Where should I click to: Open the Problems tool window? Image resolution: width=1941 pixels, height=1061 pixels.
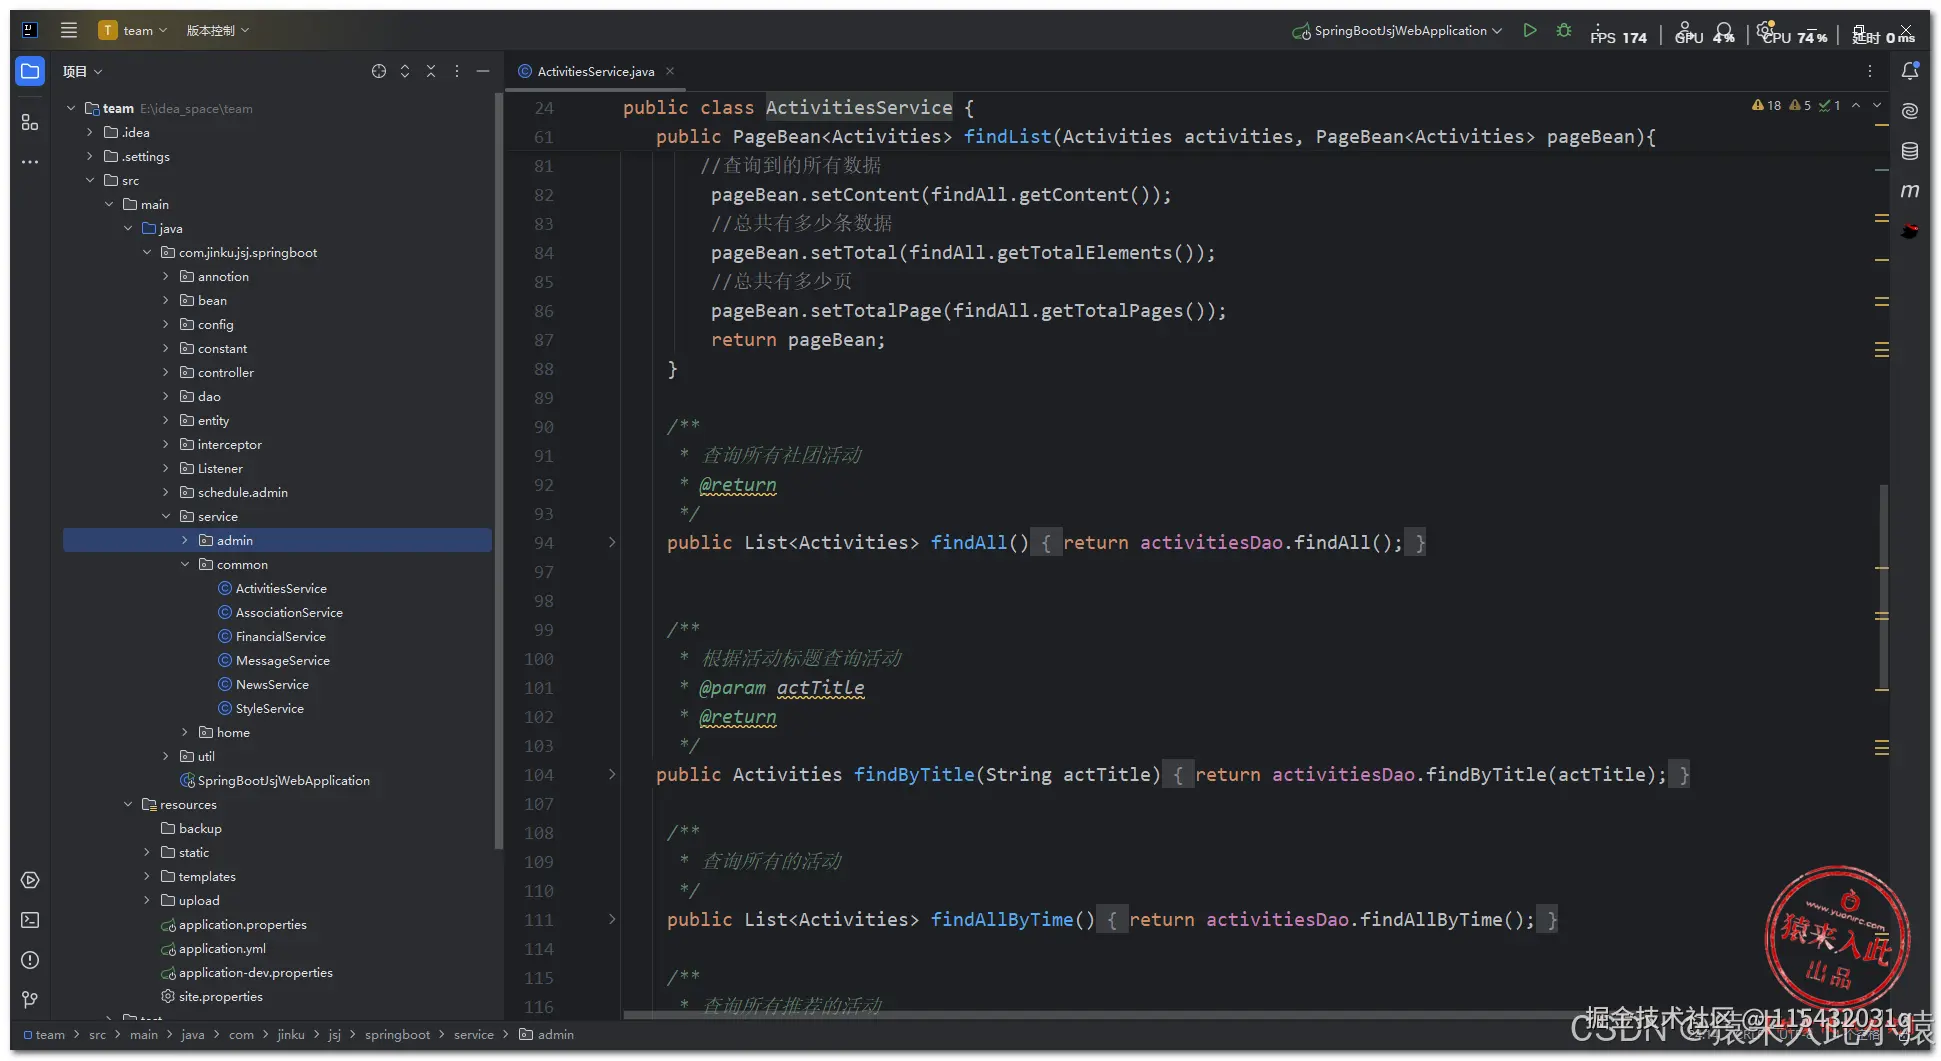(30, 960)
